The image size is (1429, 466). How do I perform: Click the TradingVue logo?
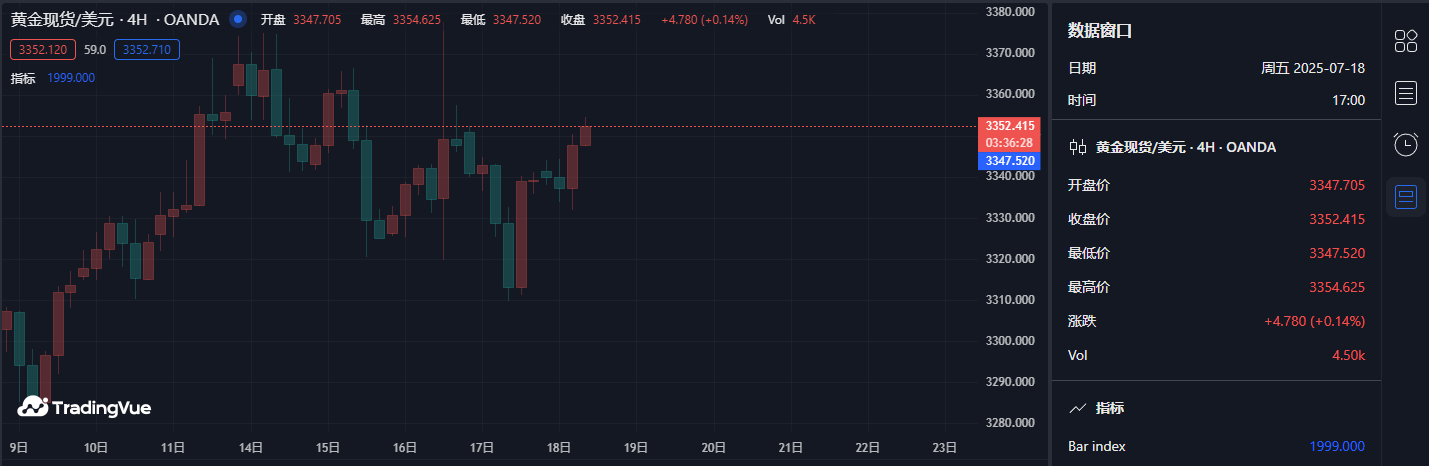(84, 406)
